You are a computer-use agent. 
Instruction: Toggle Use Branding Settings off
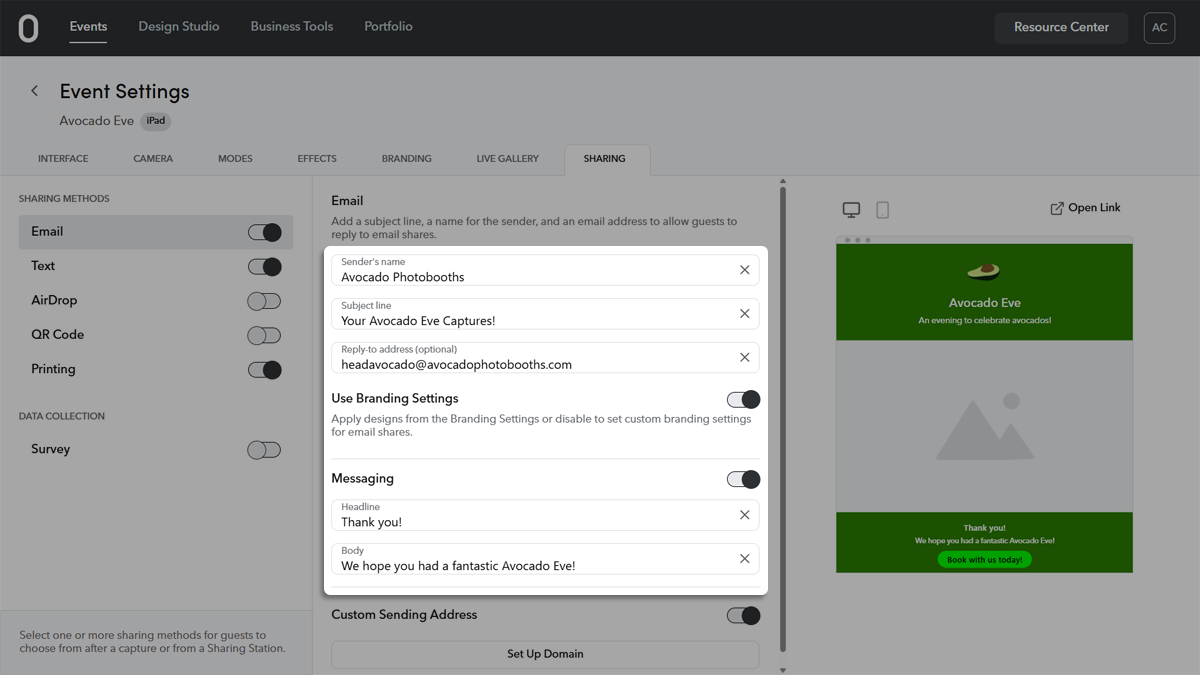[x=743, y=399]
